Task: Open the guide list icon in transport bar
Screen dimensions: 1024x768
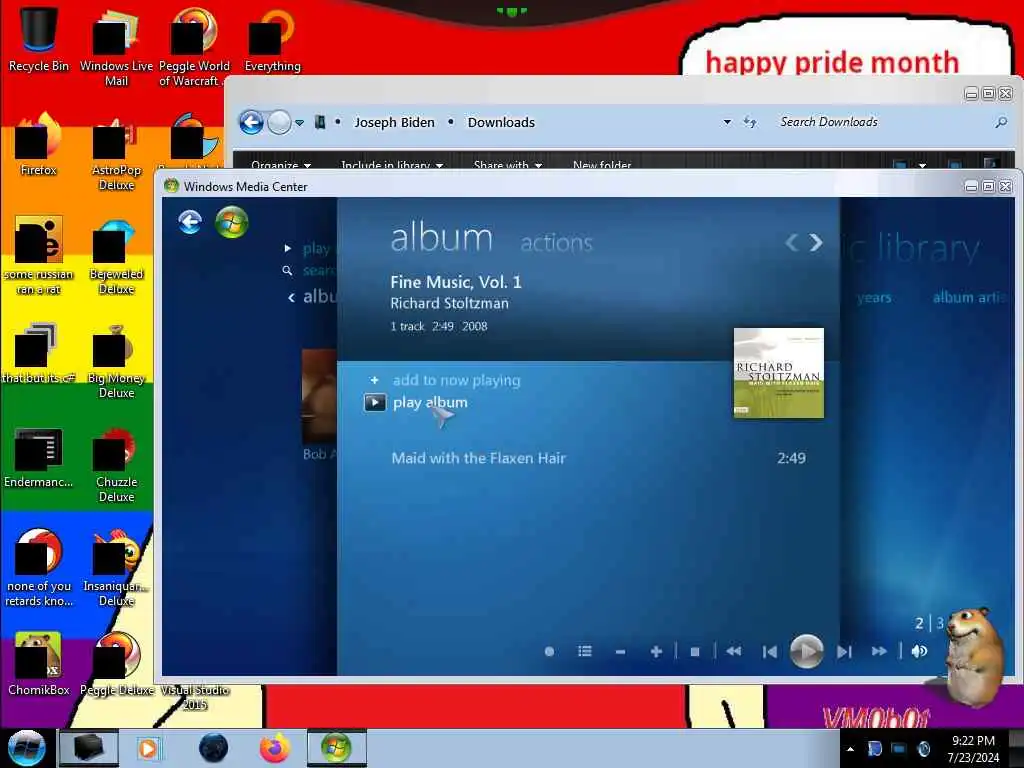Action: tap(584, 651)
